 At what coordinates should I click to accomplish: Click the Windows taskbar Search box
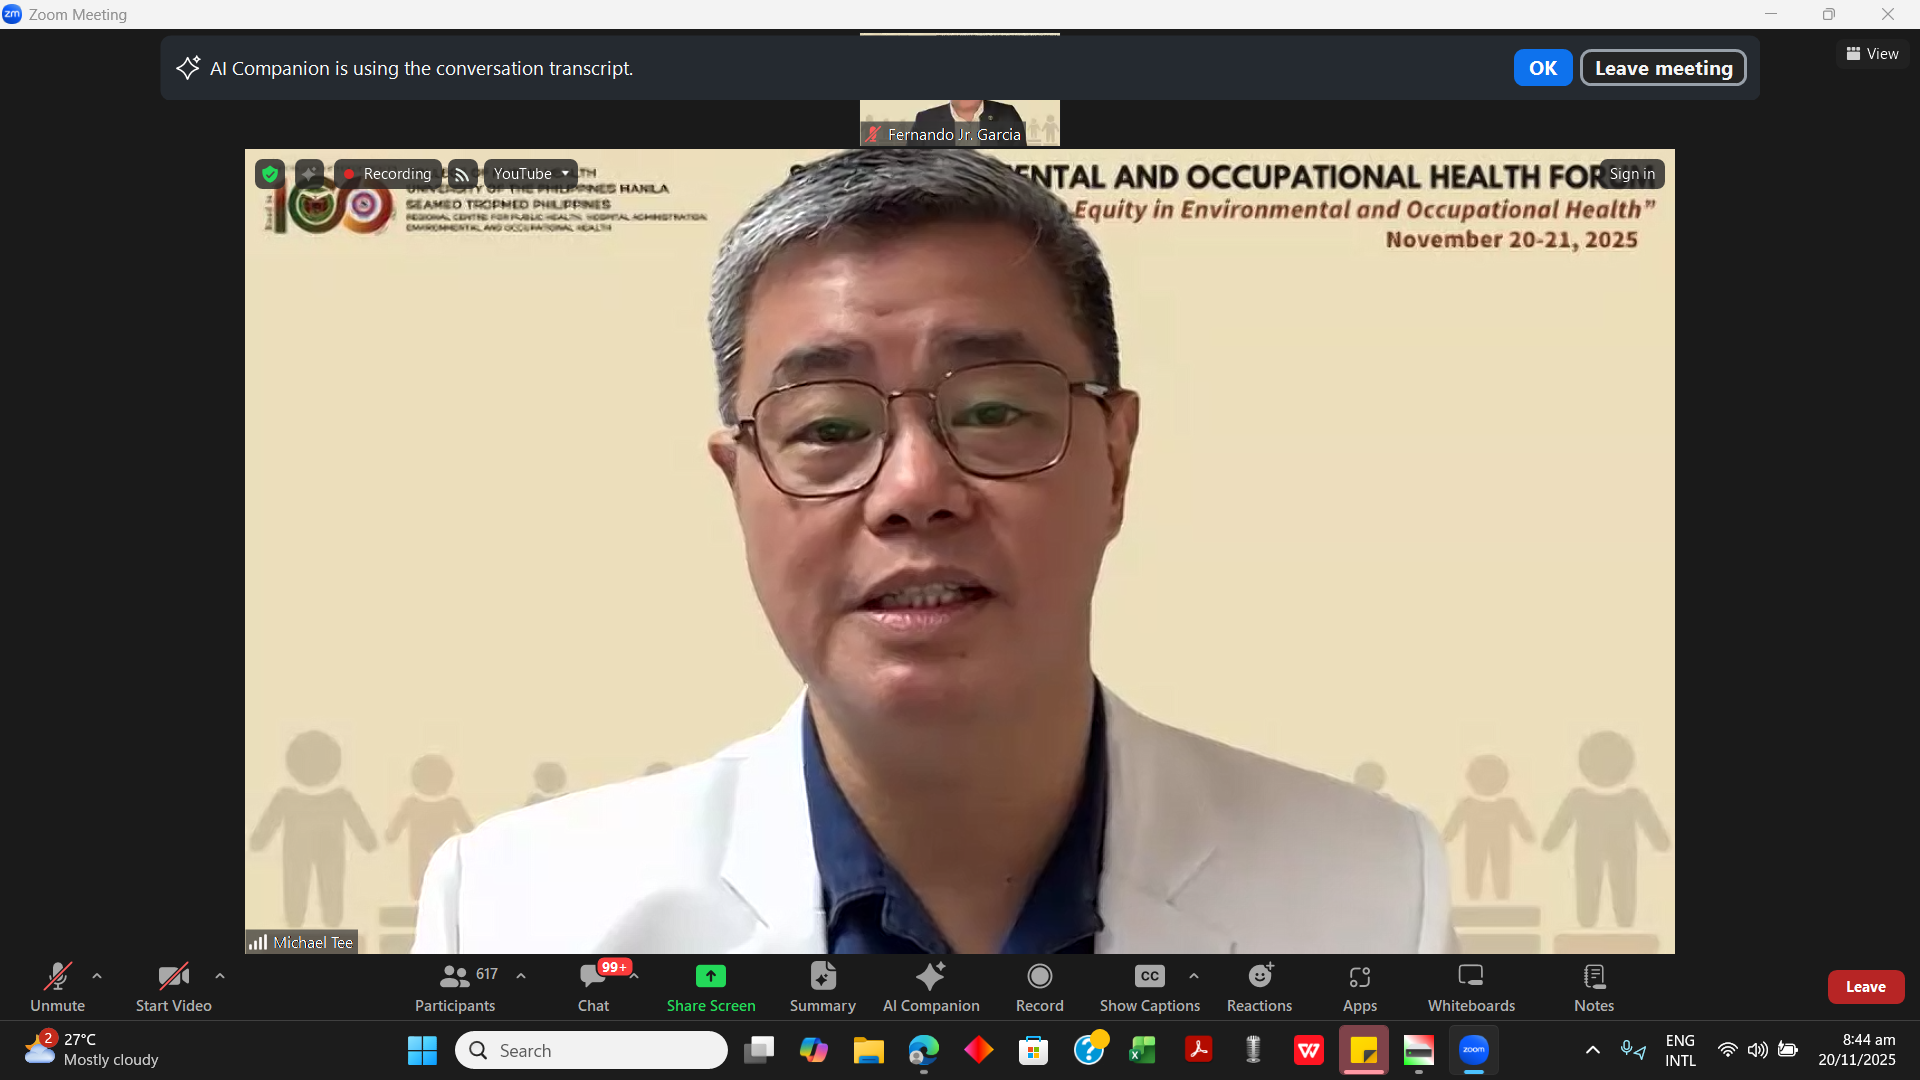tap(591, 1050)
